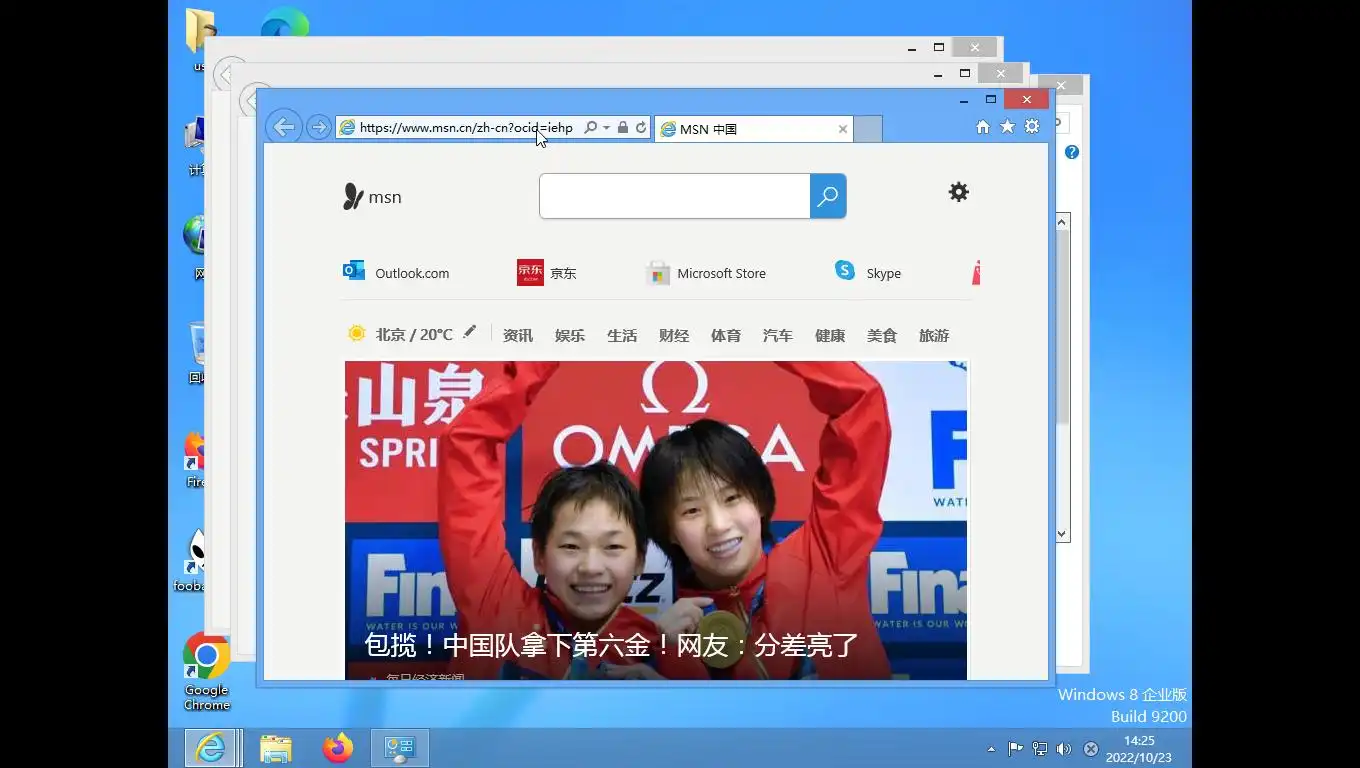Open IE tools gear menu
This screenshot has width=1360, height=768.
tap(1032, 126)
